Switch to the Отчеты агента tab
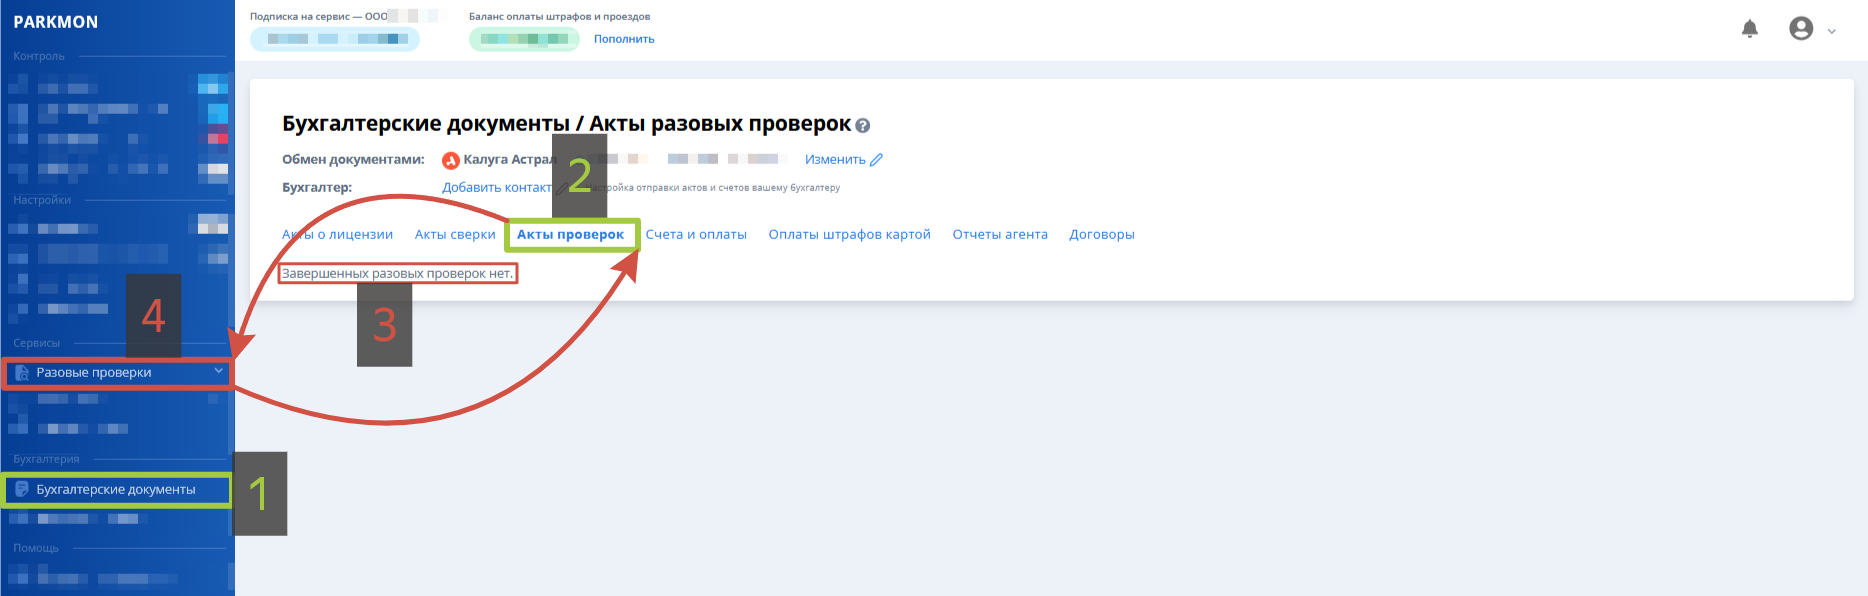The height and width of the screenshot is (596, 1868). pos(1000,235)
